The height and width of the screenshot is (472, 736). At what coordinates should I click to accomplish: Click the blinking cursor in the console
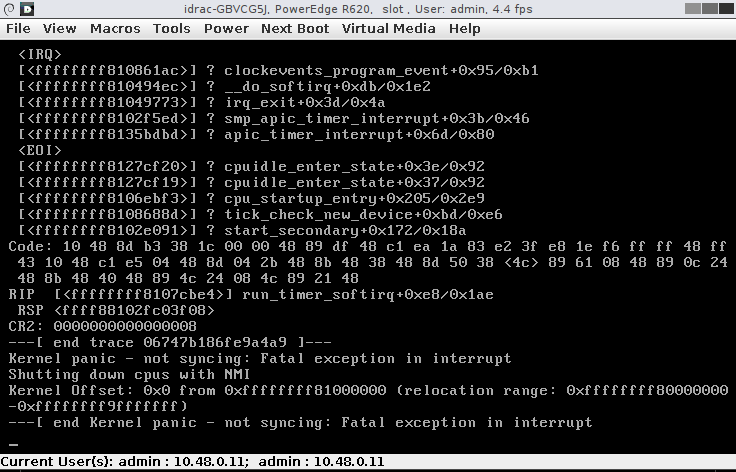13,444
